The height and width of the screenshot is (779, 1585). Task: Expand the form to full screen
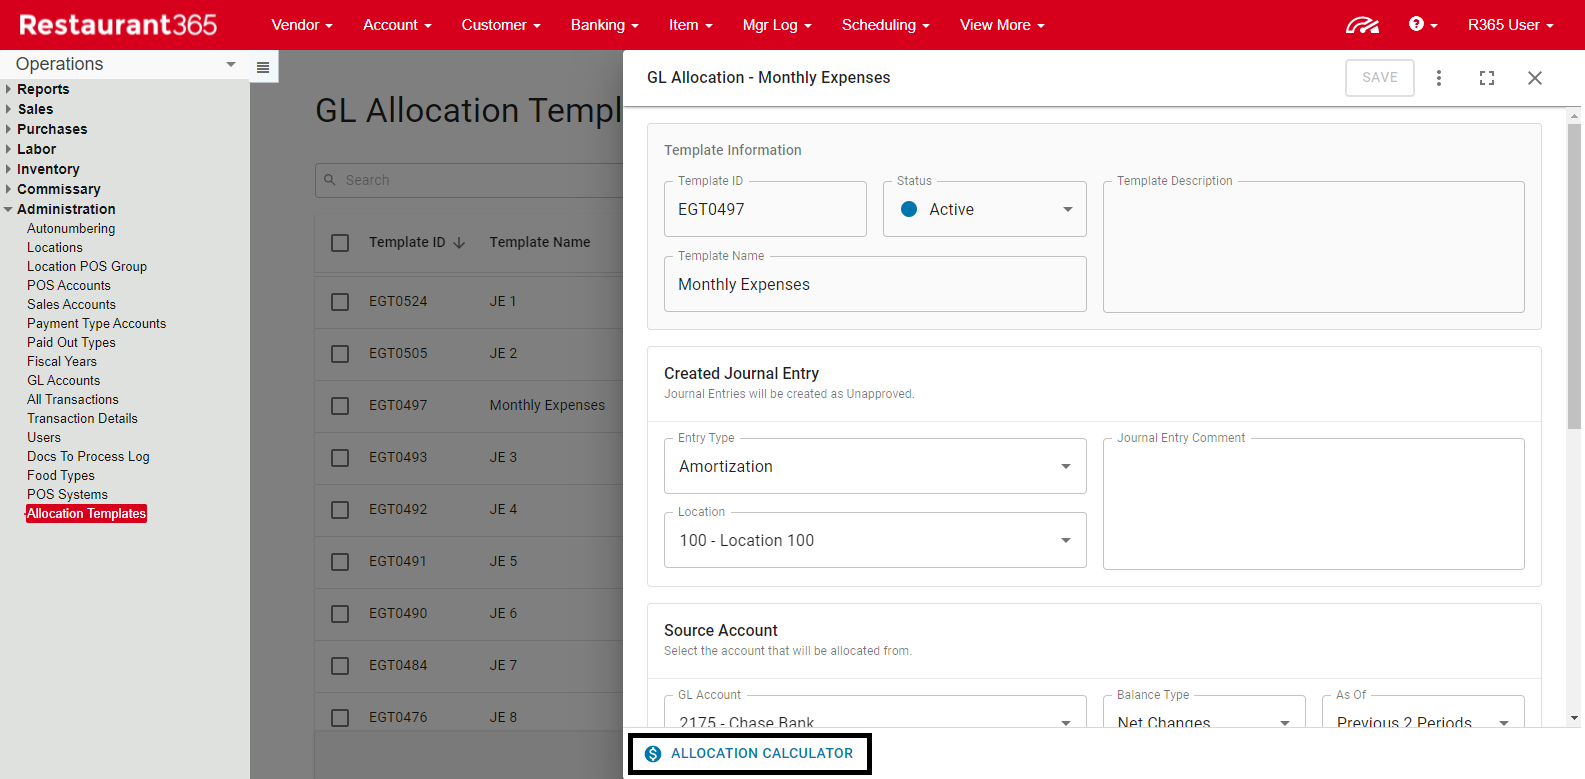[x=1487, y=78]
